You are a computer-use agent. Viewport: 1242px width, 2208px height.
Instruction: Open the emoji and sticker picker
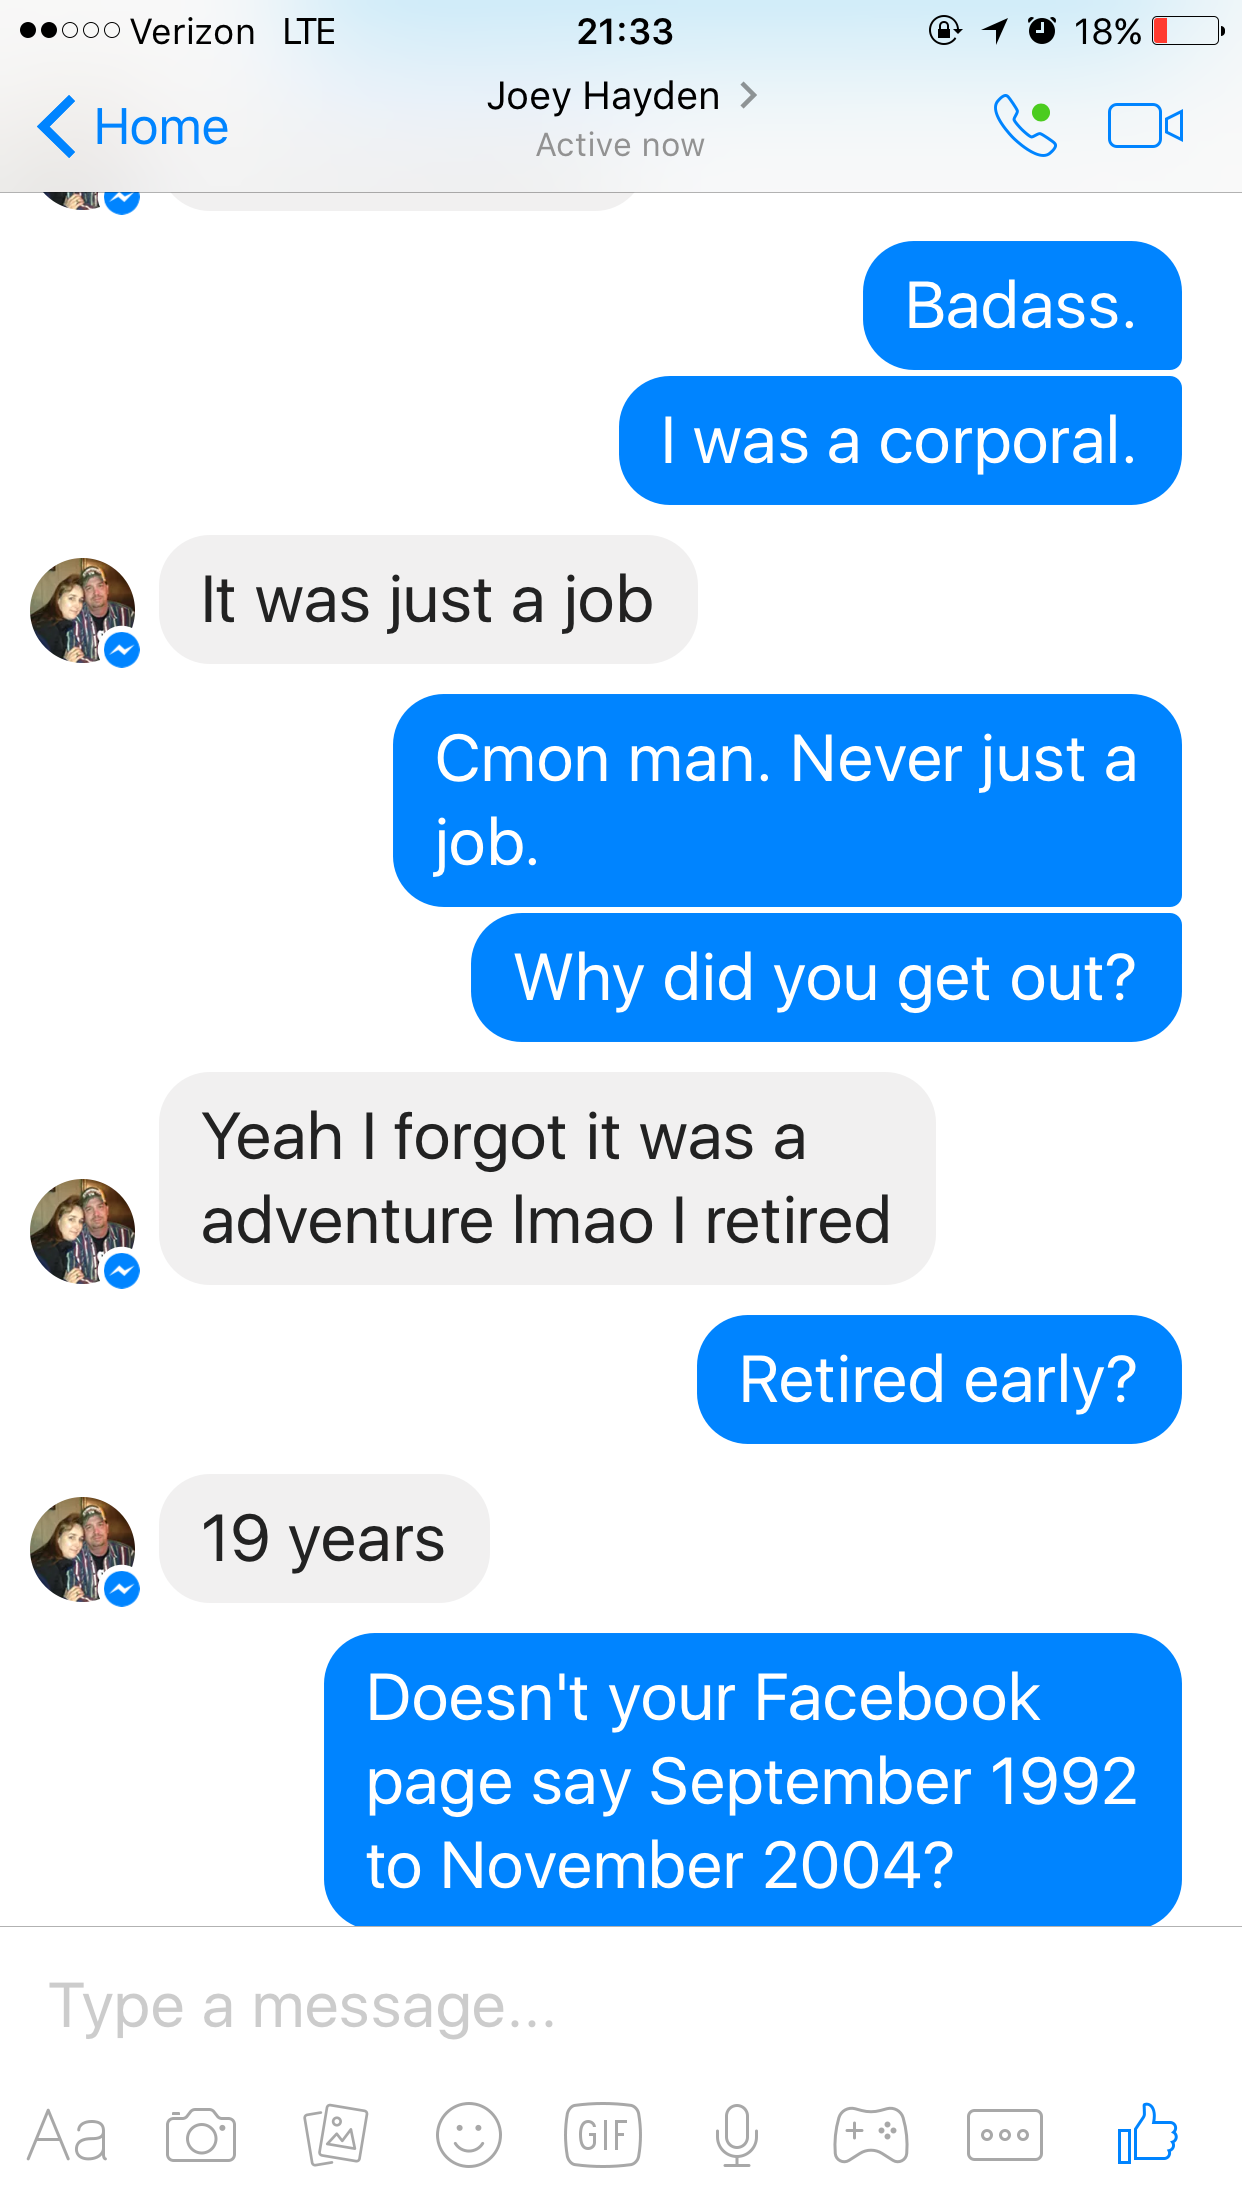point(468,2135)
